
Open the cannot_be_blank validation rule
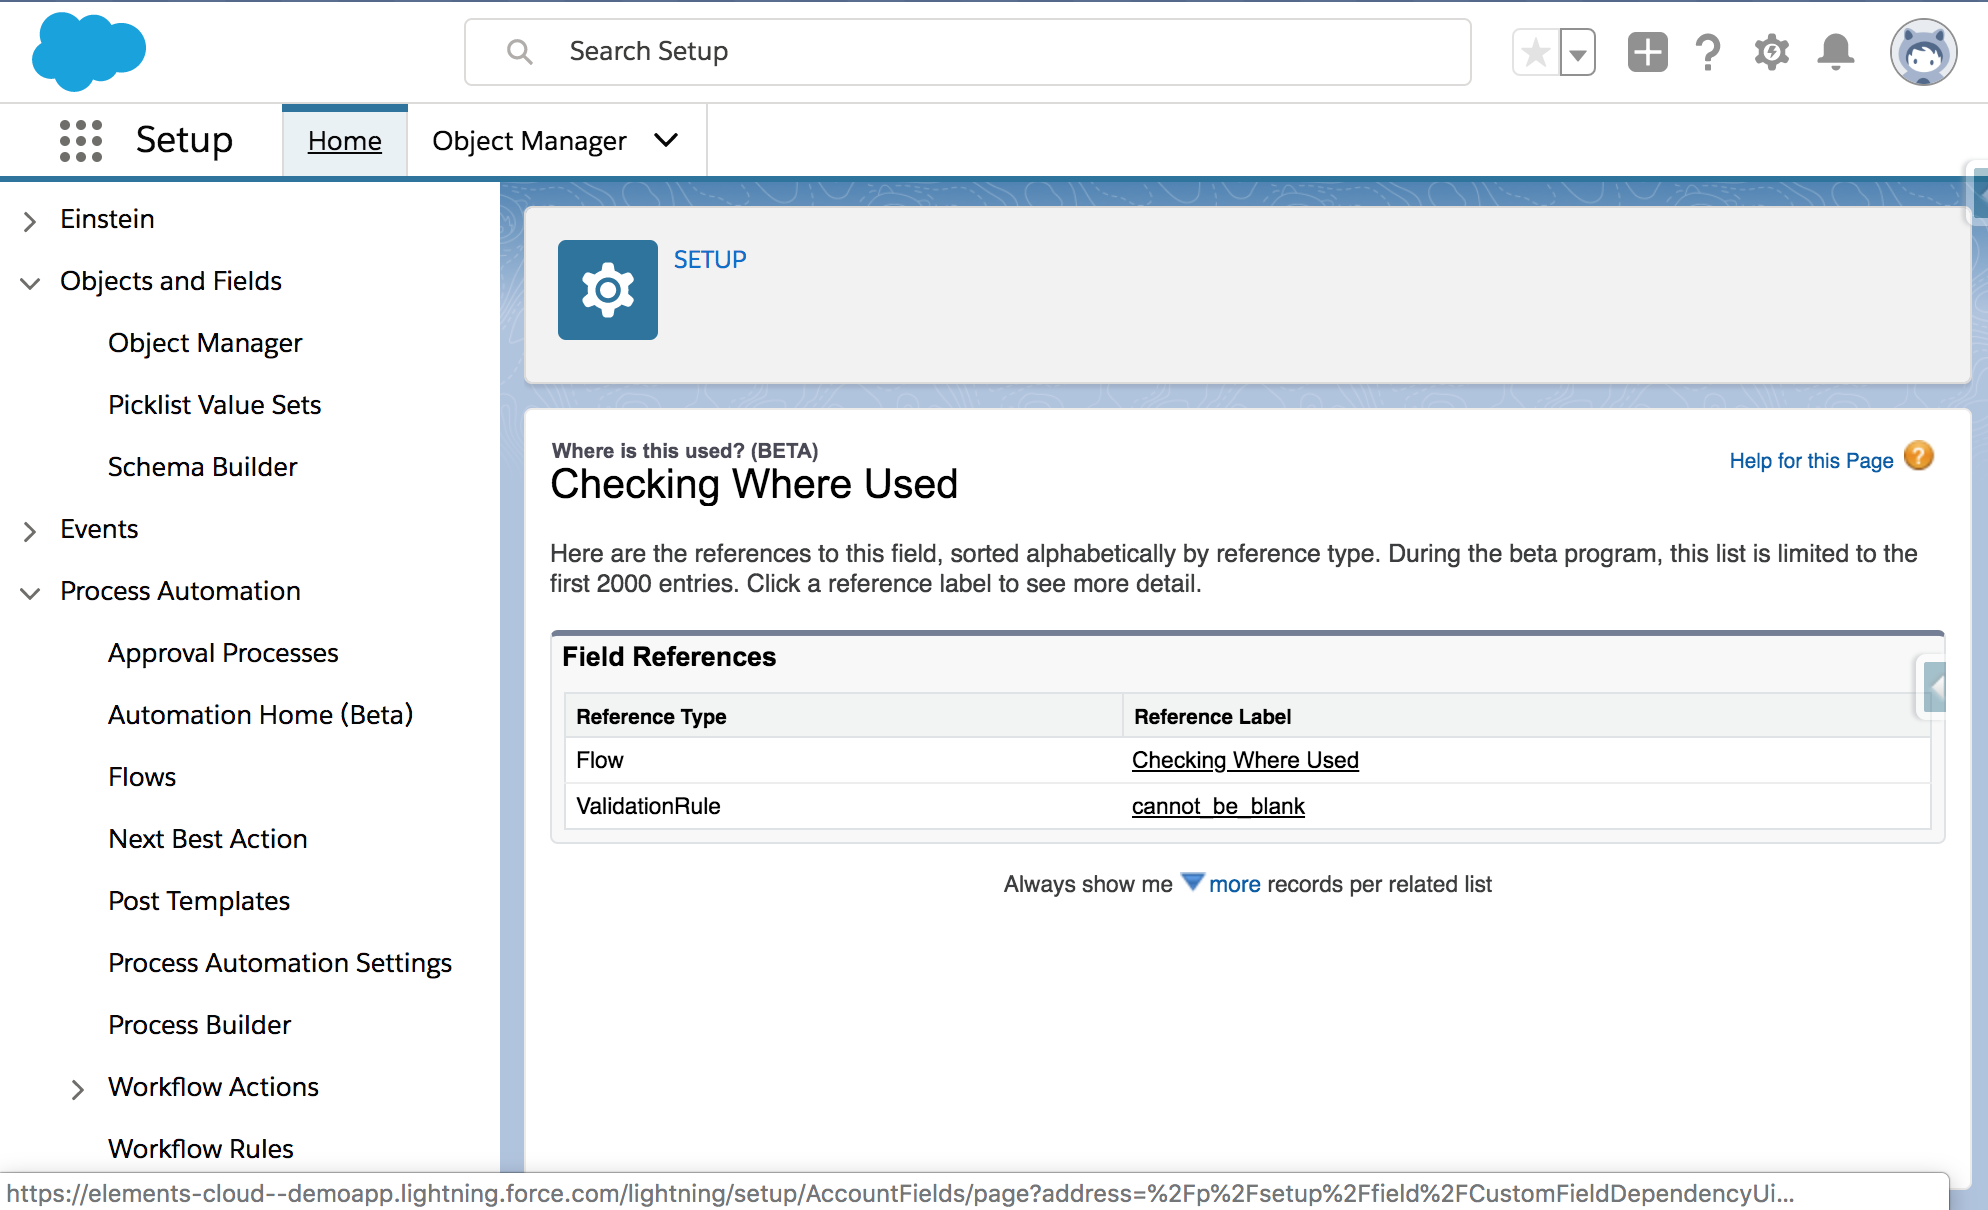[1218, 806]
